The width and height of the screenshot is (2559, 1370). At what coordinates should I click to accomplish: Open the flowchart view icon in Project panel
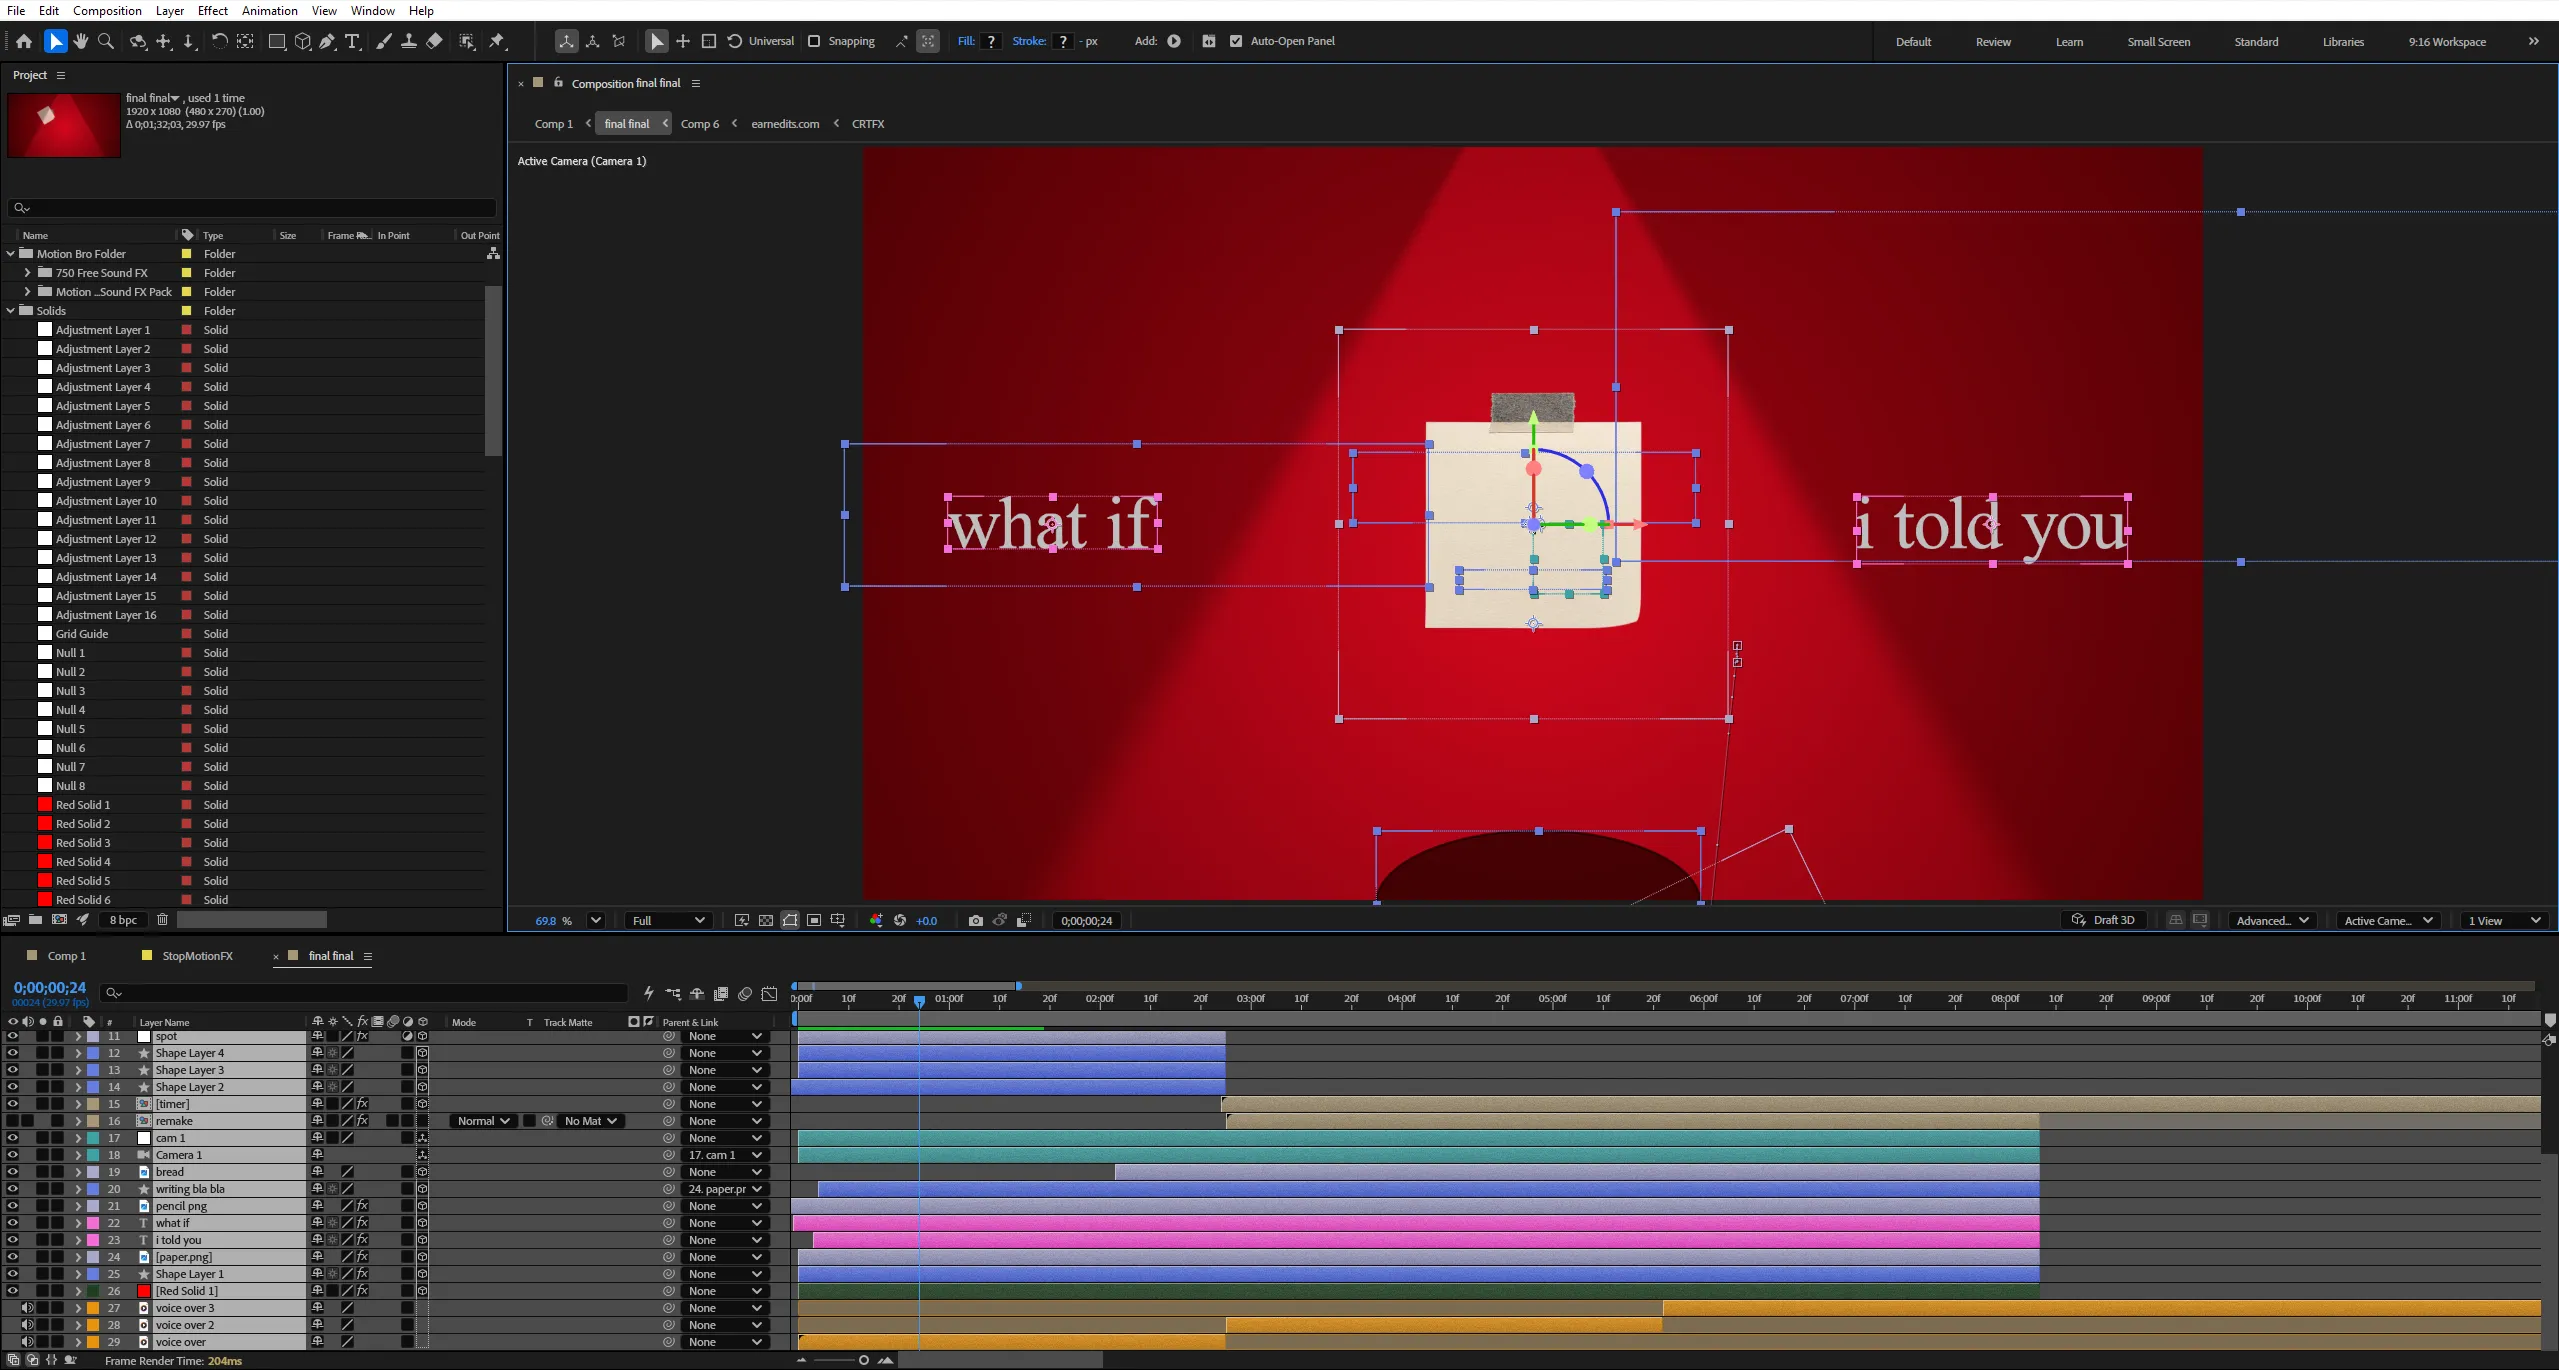tap(493, 254)
